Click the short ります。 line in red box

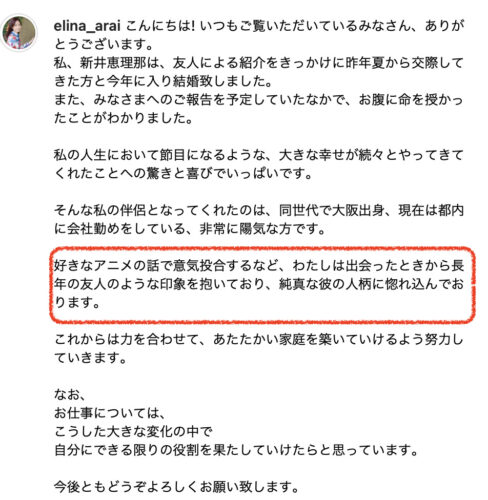coord(77,303)
